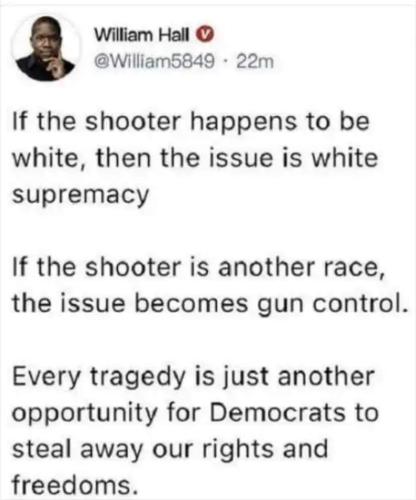Click William Hall's profile picture
This screenshot has height=500, width=416.
point(46,47)
